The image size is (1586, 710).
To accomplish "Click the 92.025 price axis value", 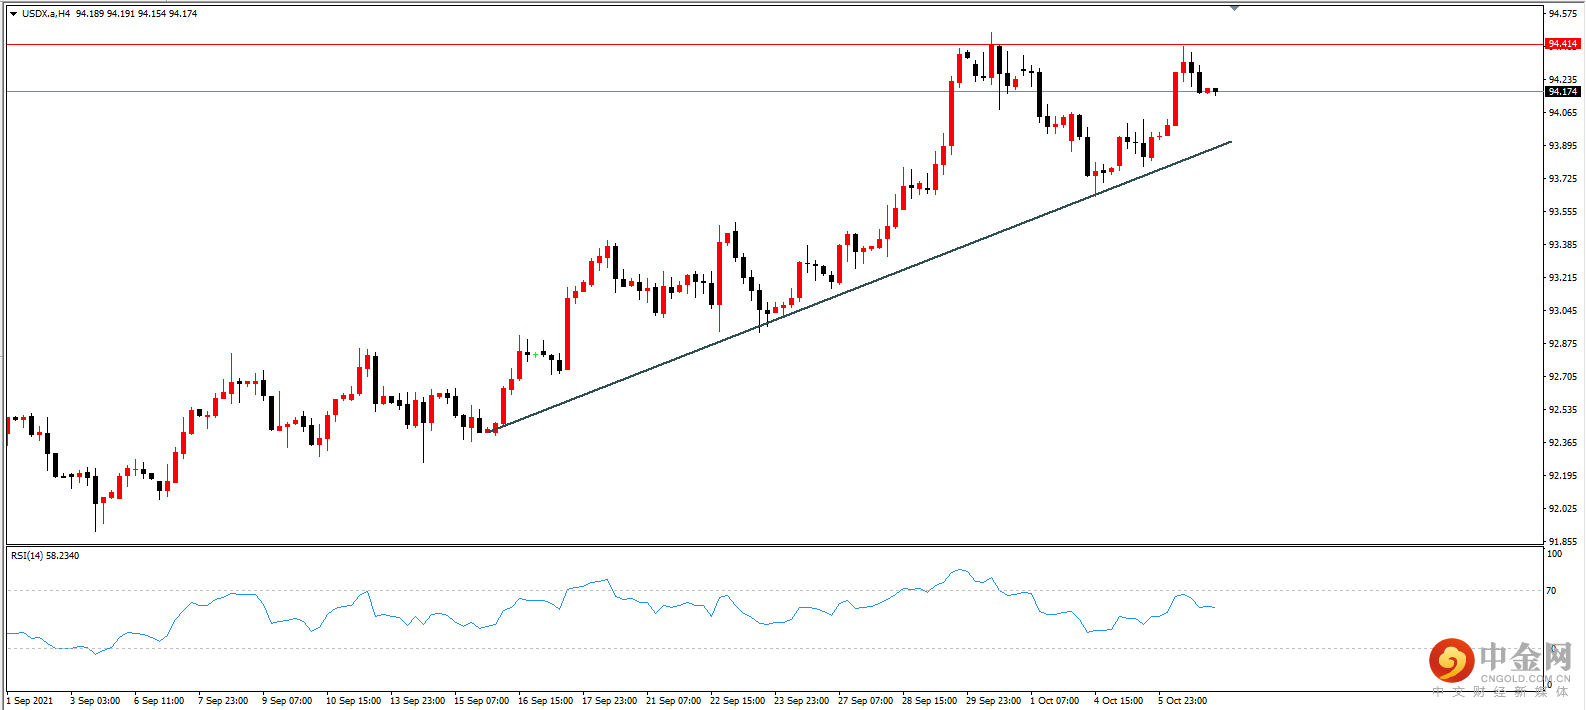I will 1563,509.
